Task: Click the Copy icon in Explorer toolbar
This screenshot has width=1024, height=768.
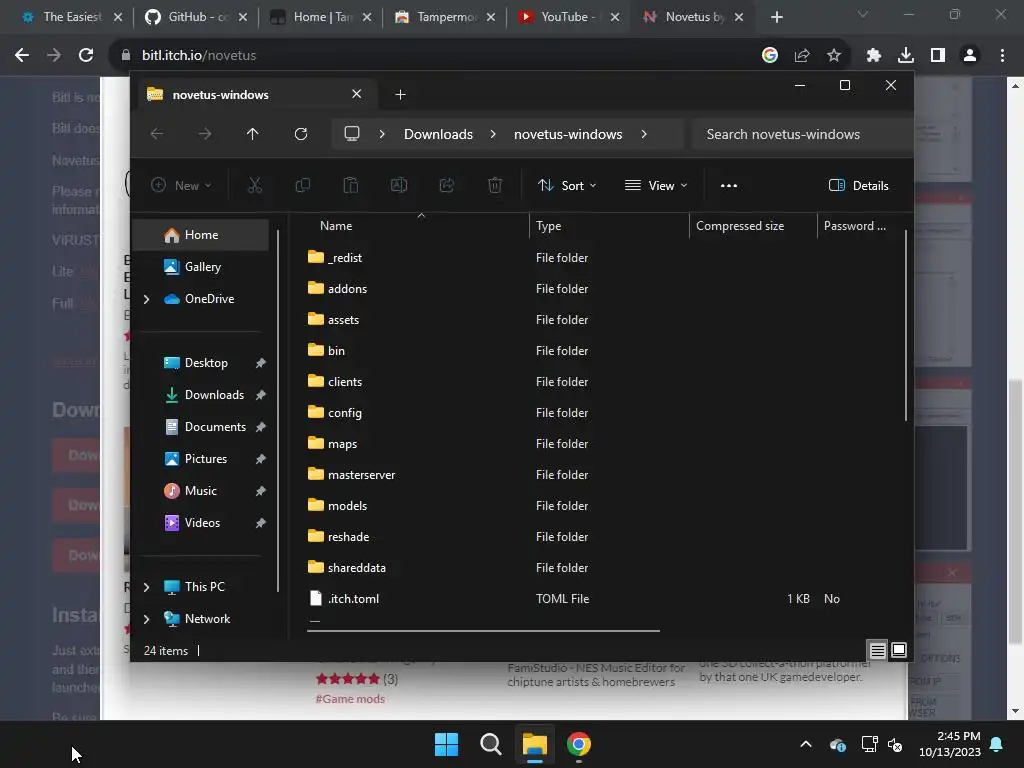Action: (x=302, y=185)
